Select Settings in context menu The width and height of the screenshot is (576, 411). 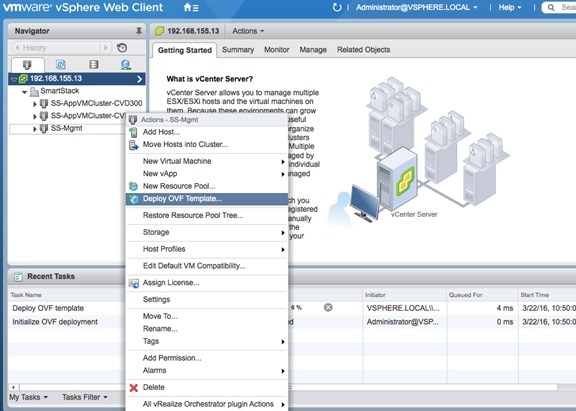click(x=207, y=300)
